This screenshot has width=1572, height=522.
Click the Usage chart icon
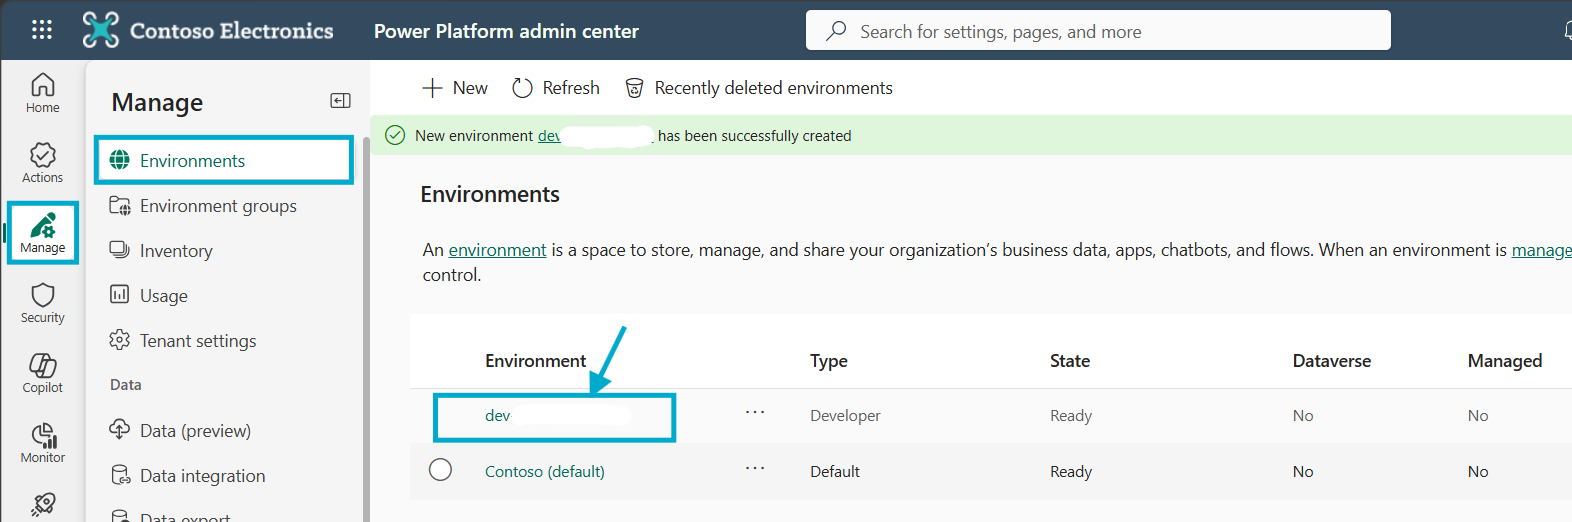[x=119, y=295]
